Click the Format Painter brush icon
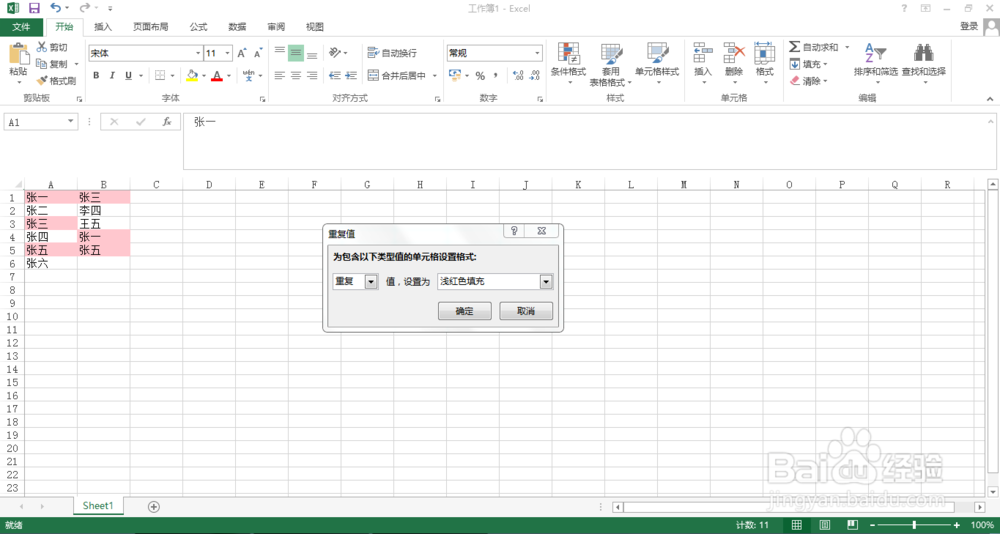 (x=41, y=81)
